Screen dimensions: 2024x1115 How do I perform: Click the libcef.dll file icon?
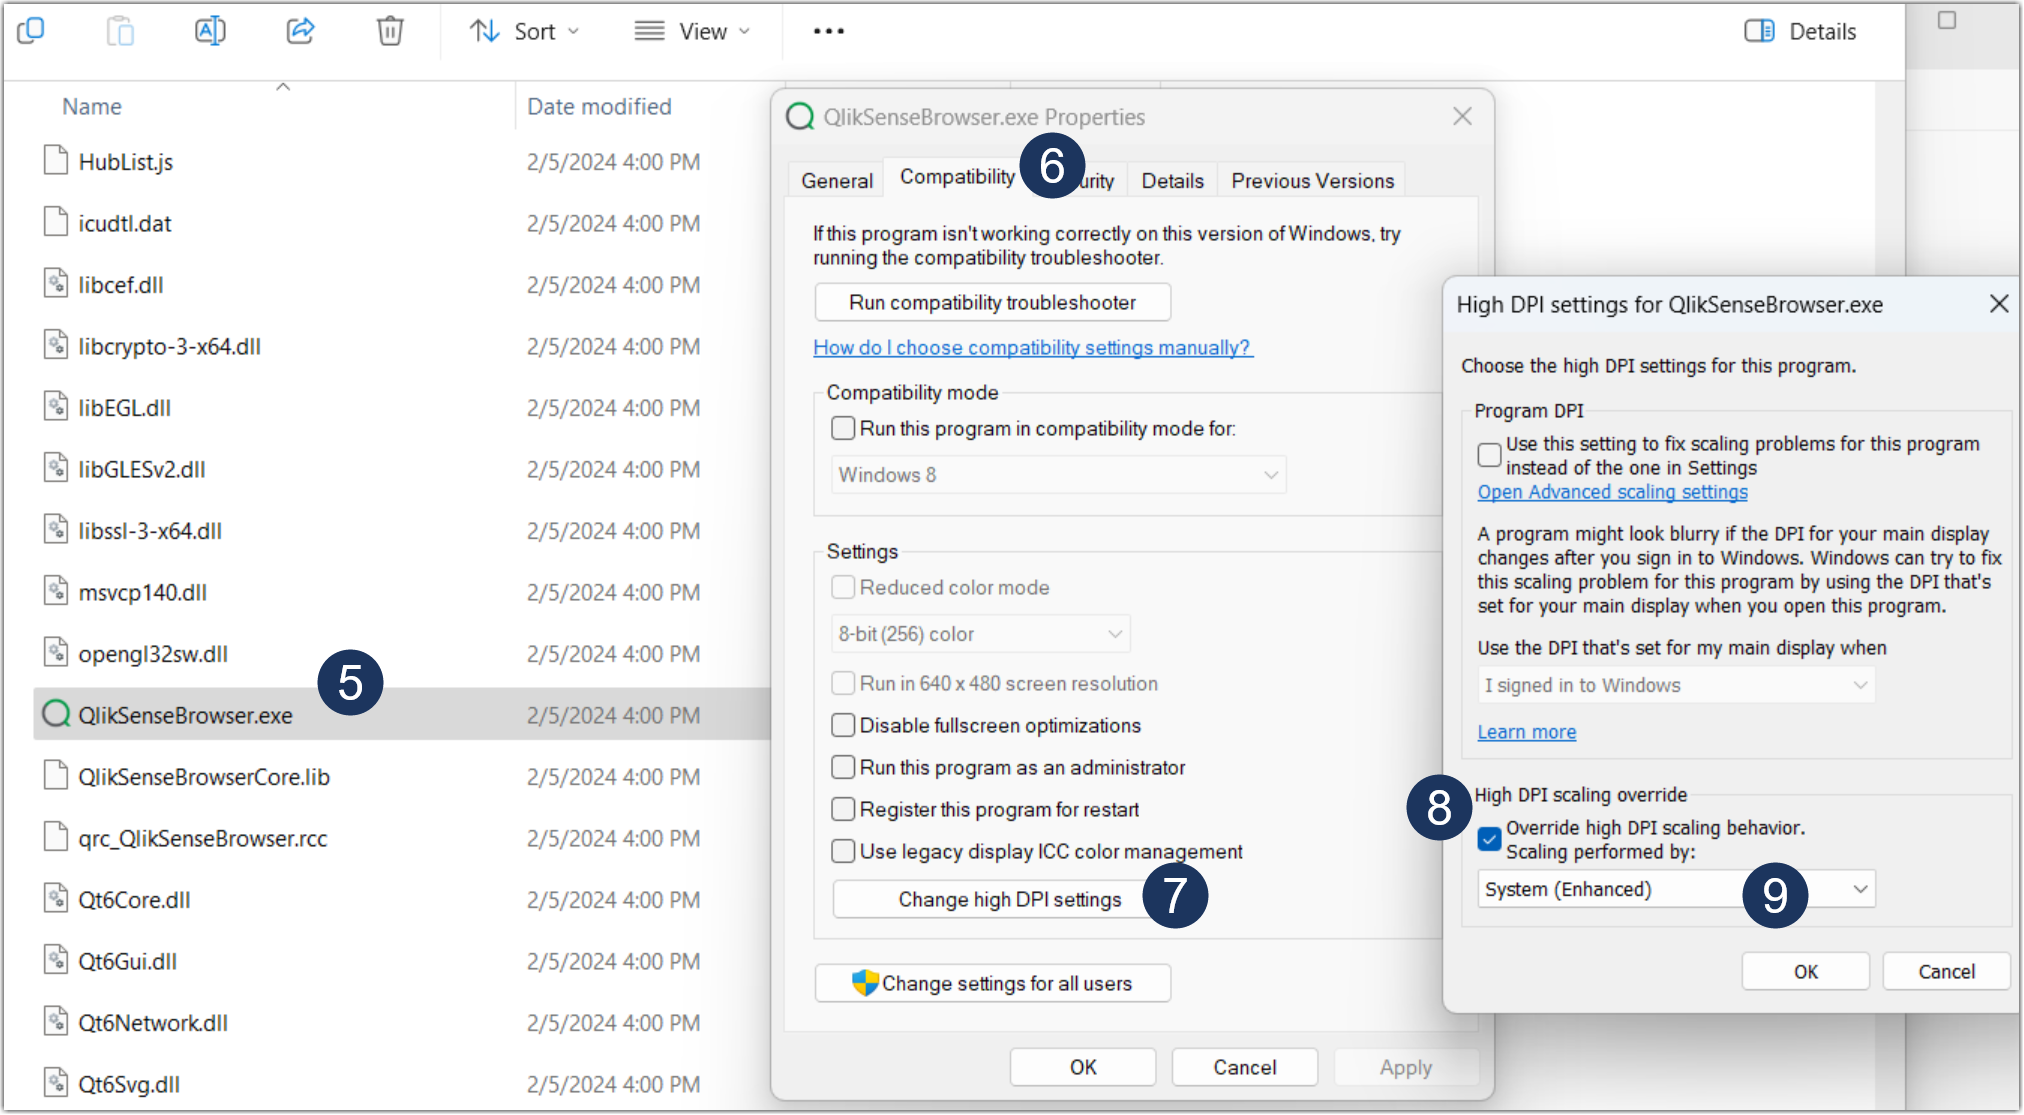(56, 284)
